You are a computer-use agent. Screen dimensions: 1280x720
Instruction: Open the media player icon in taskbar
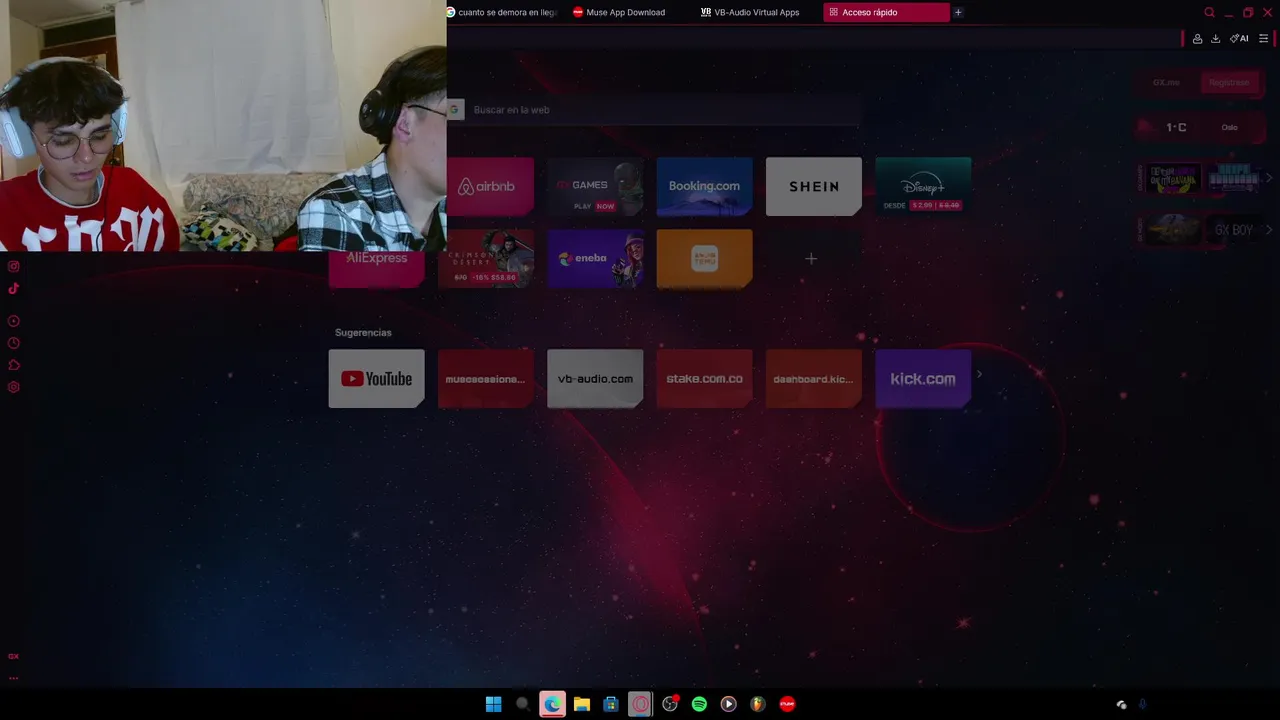tap(728, 704)
